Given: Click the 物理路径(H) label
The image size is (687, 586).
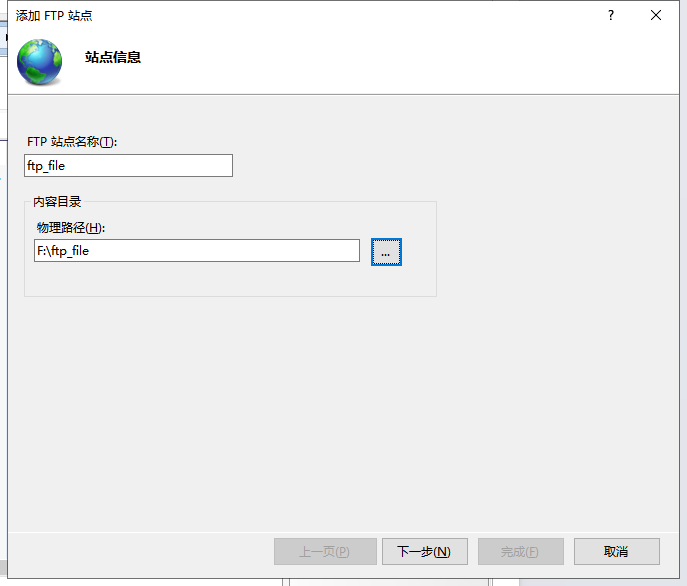Looking at the screenshot, I should [71, 227].
